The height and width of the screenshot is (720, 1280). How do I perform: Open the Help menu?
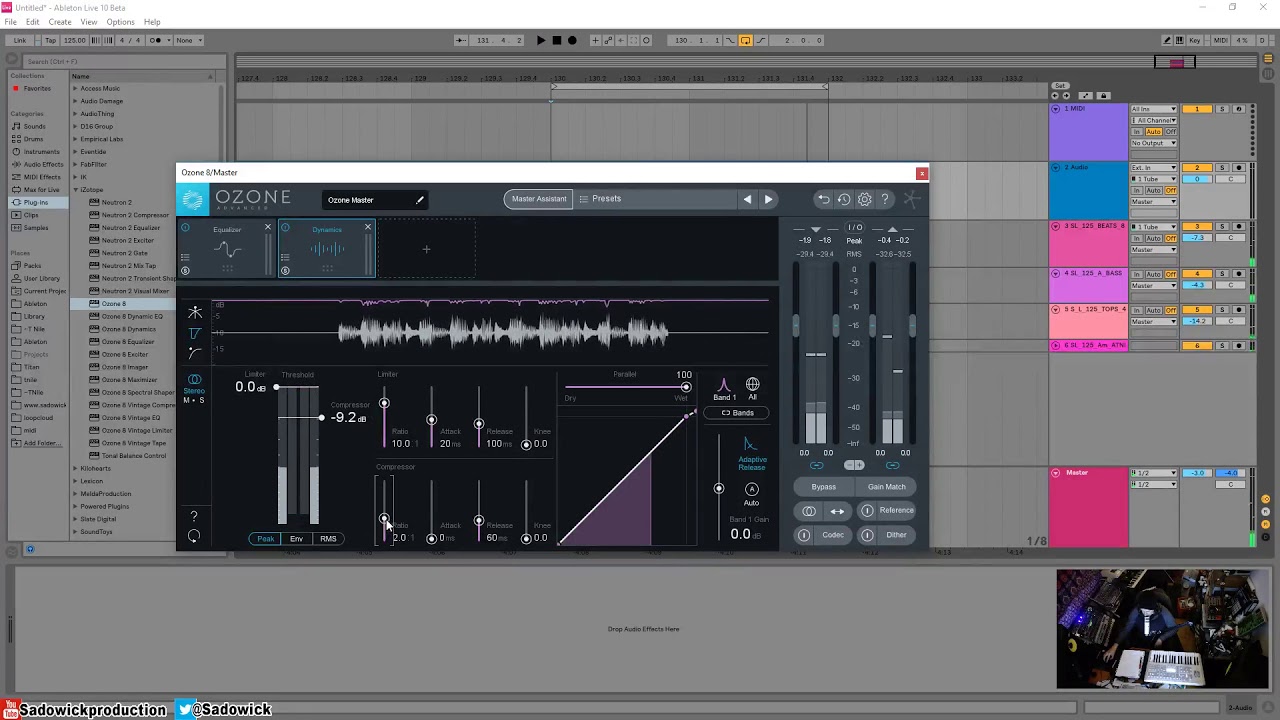152,22
